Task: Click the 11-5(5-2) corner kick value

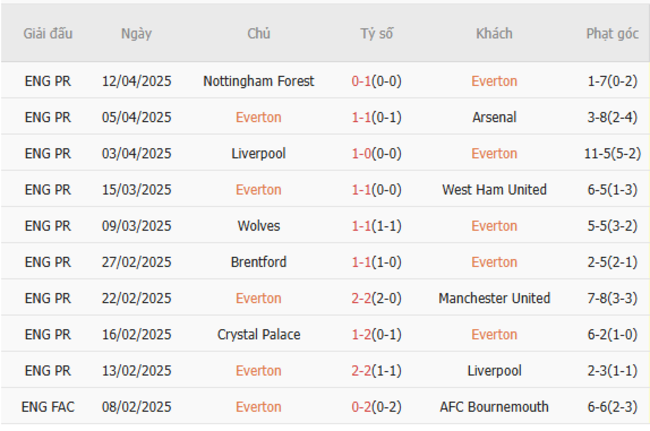Action: coord(613,153)
